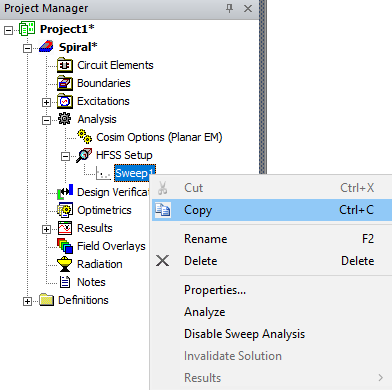This screenshot has width=392, height=390.
Task: Click the HFSS Setup magnifier icon
Action: click(x=84, y=155)
